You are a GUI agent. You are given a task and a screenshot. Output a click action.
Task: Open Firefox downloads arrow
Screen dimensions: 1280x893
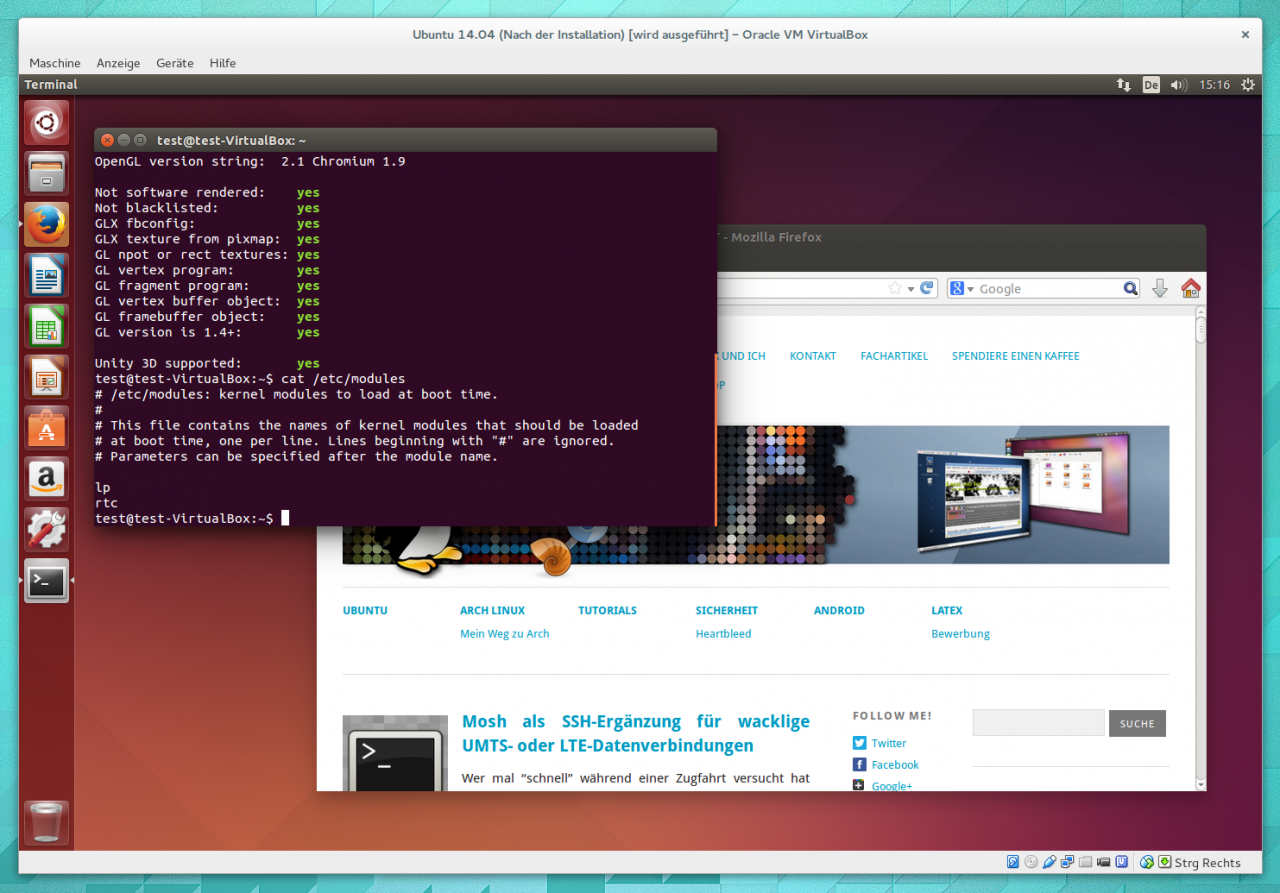pyautogui.click(x=1160, y=288)
